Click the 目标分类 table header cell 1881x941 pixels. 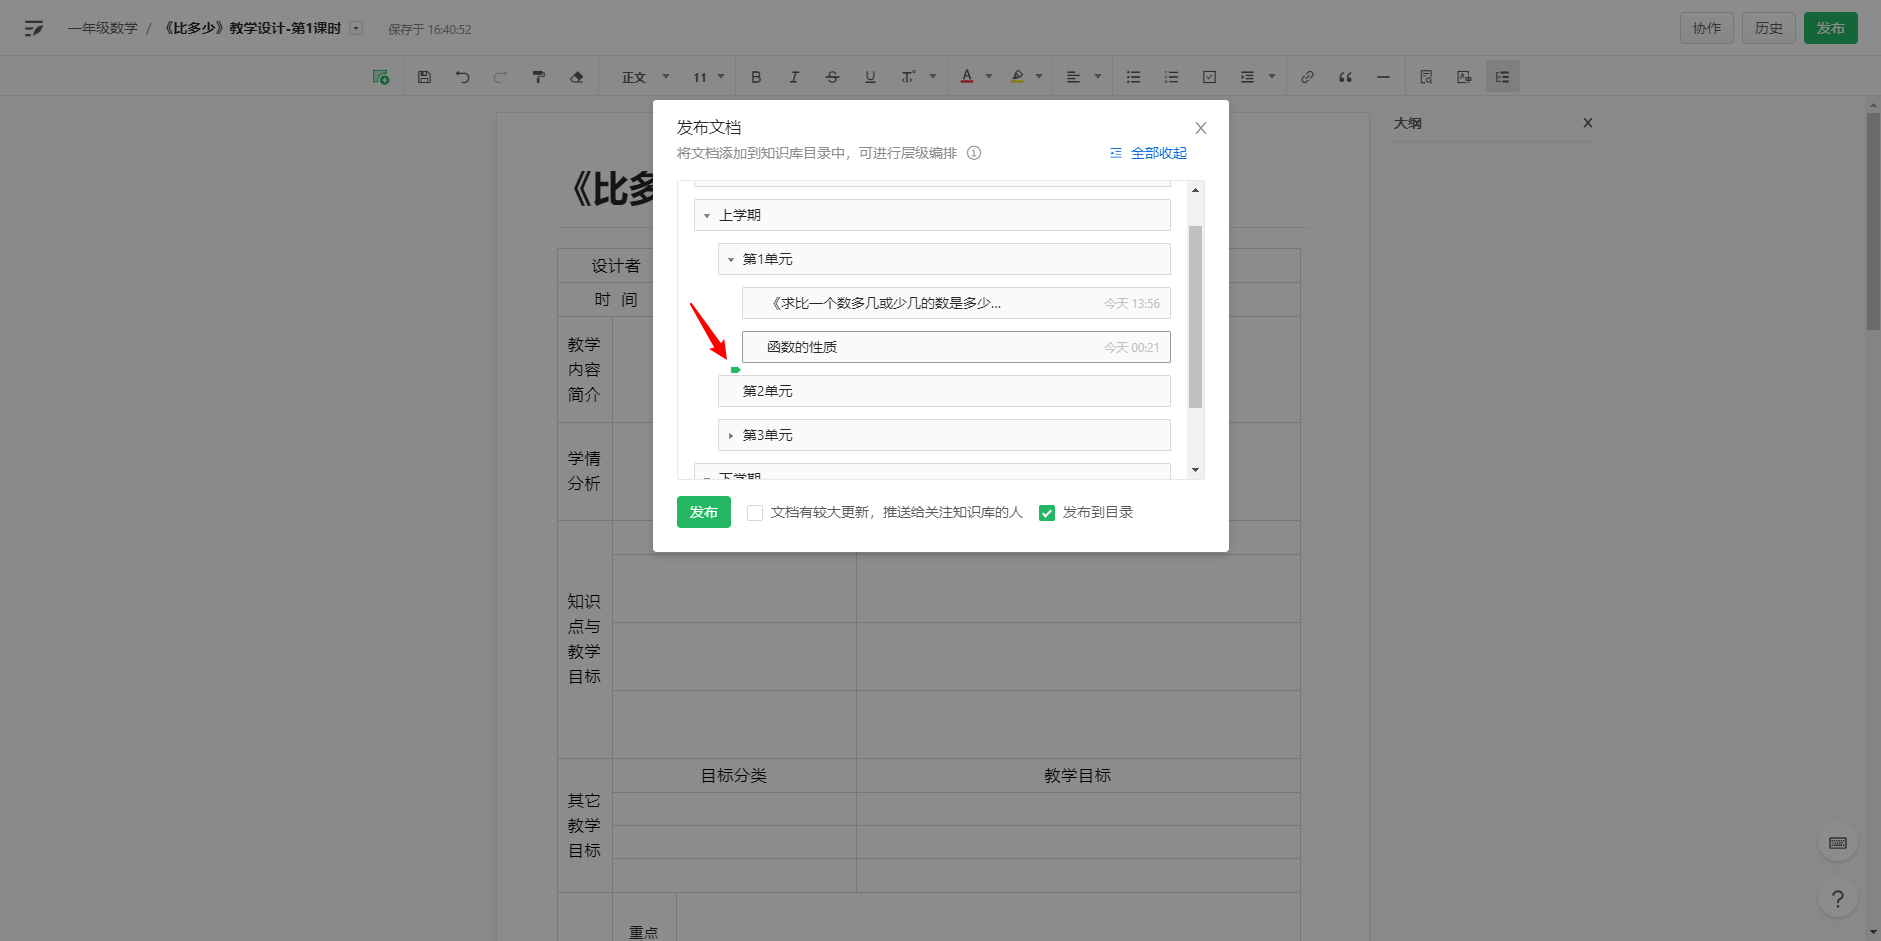pos(734,776)
